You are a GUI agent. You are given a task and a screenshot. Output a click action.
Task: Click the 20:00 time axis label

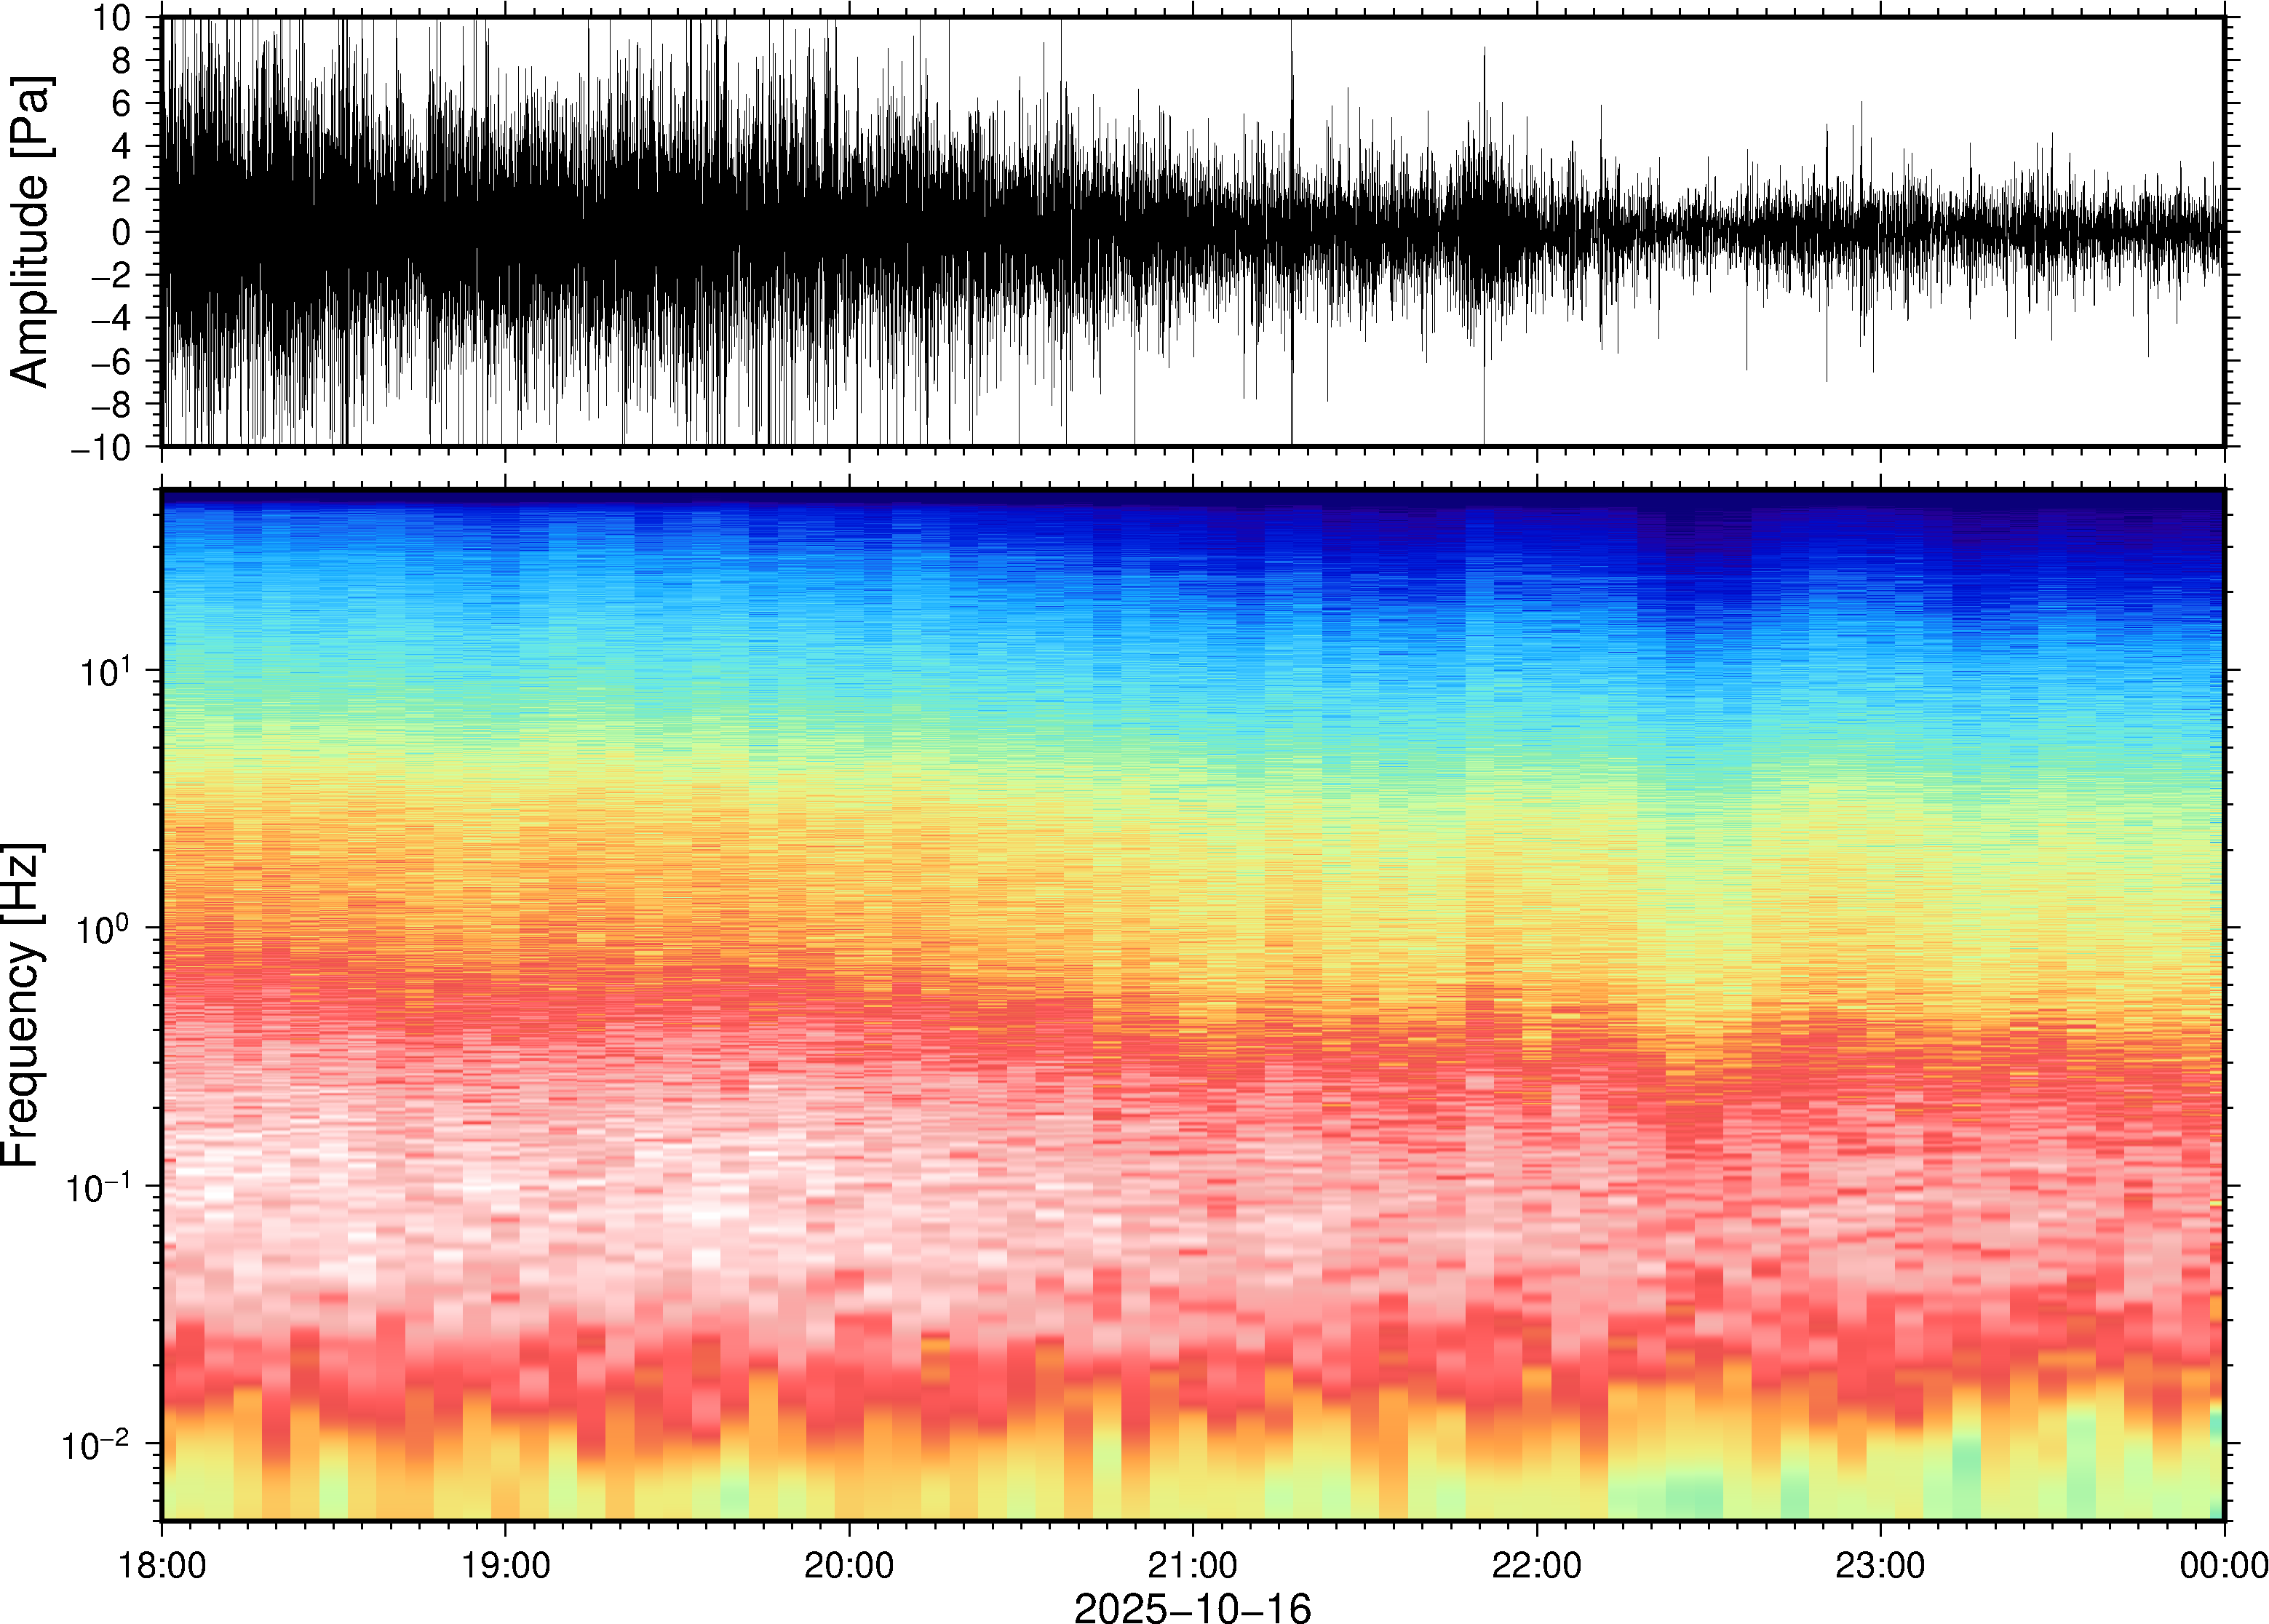coord(849,1565)
